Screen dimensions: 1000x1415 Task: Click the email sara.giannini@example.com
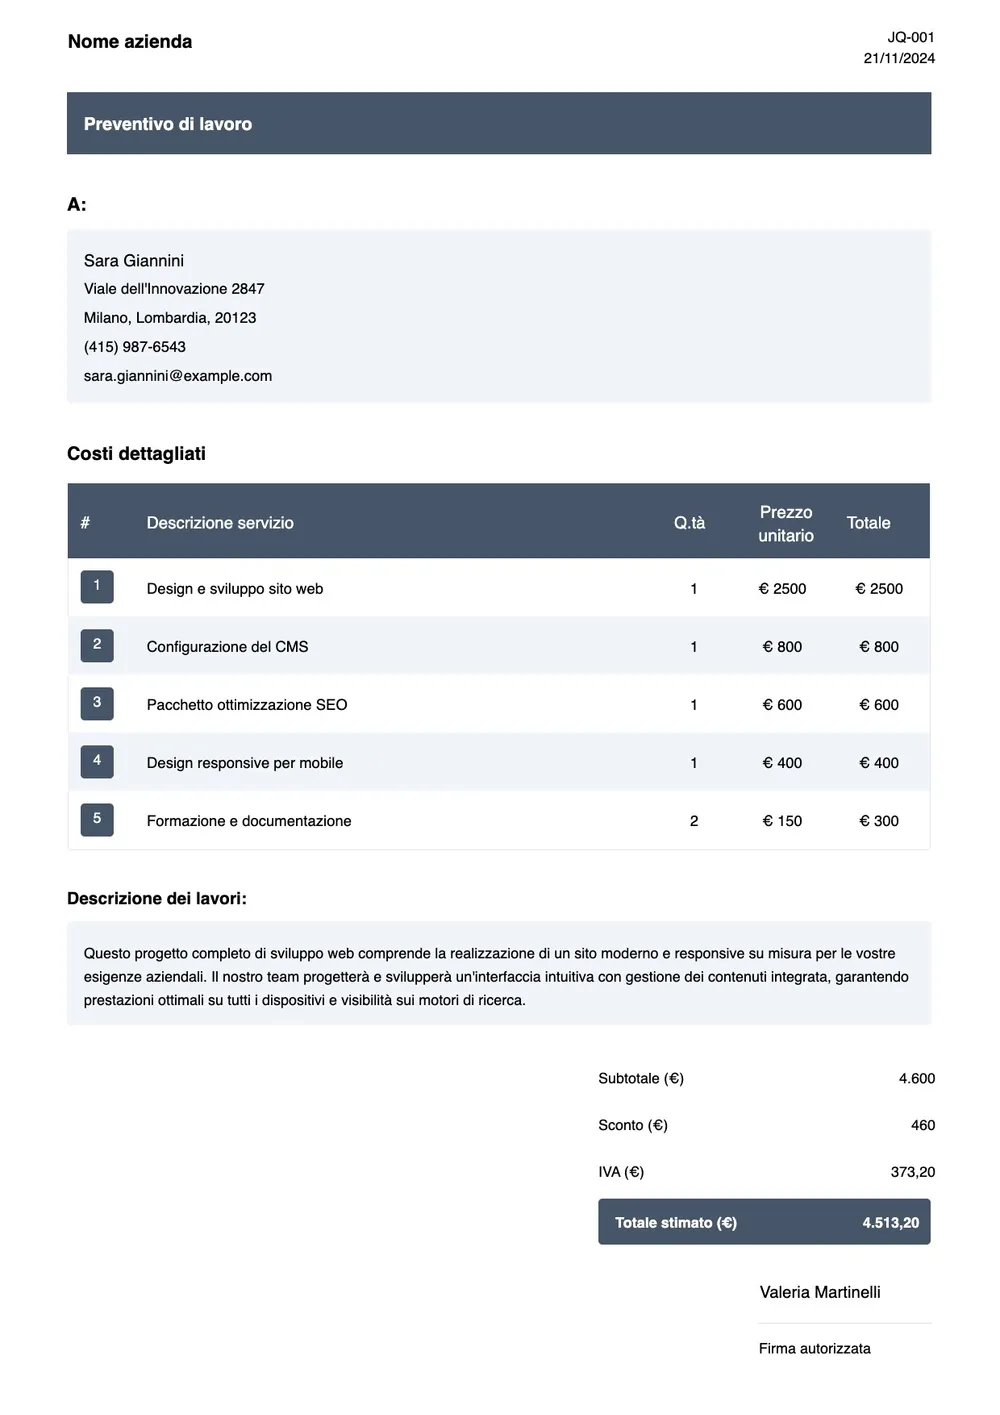(178, 376)
